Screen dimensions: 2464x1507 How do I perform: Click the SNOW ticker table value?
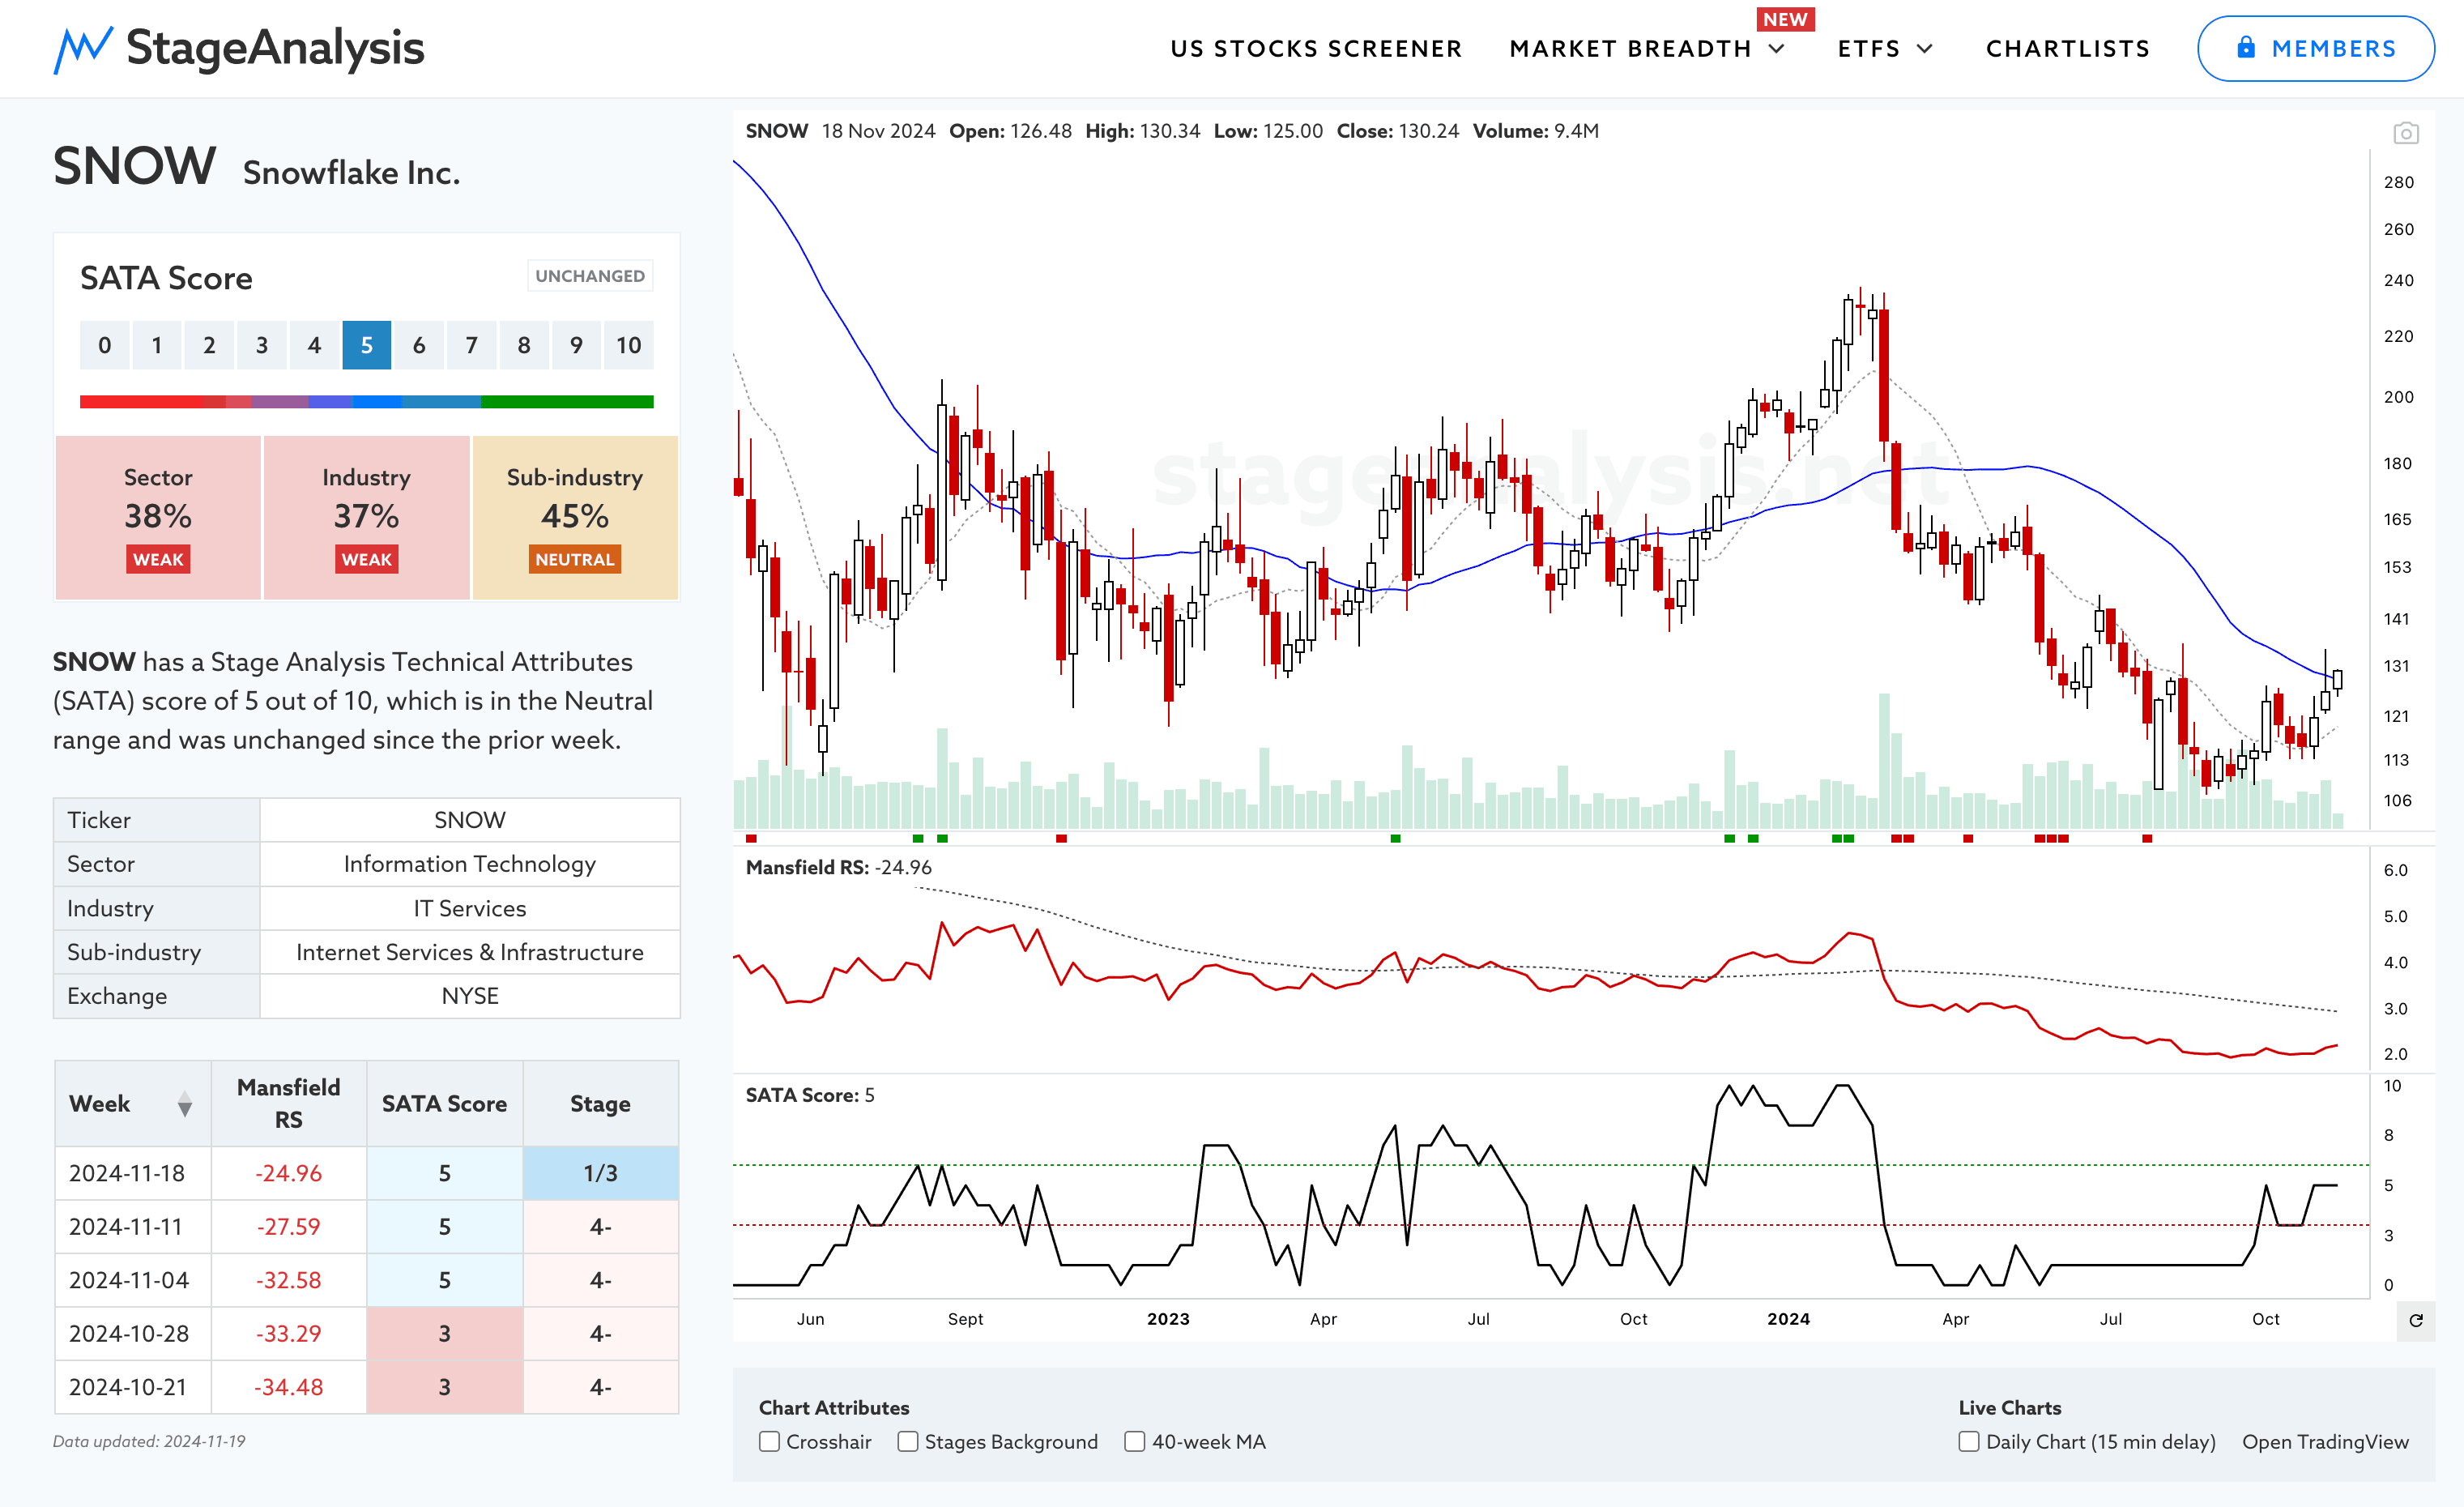tap(469, 820)
